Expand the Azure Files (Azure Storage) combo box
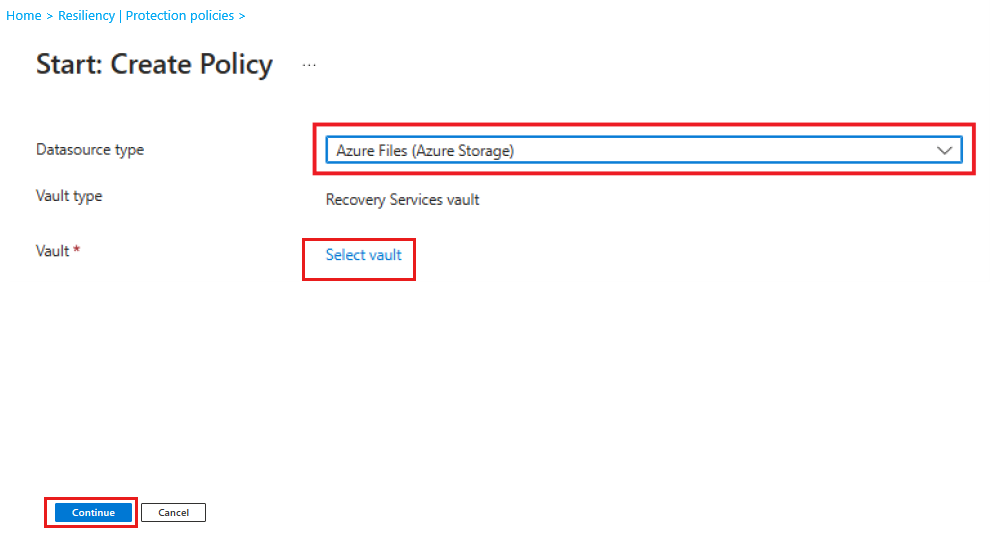 [x=642, y=150]
